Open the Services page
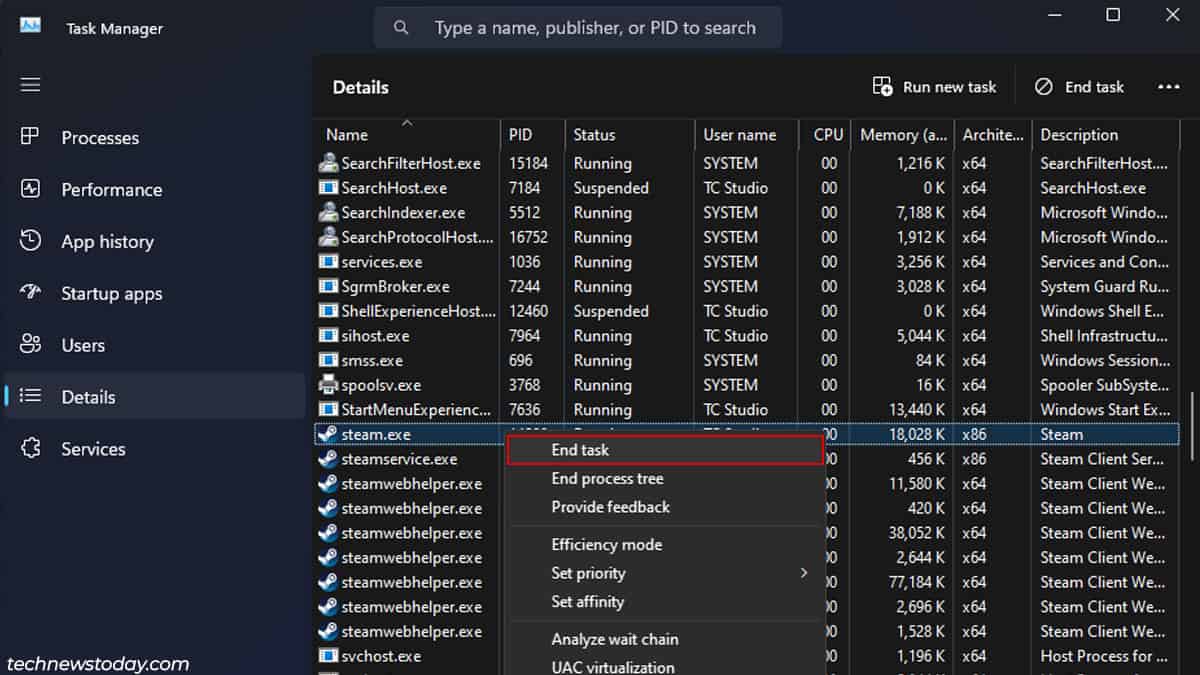The image size is (1200, 675). [x=155, y=449]
